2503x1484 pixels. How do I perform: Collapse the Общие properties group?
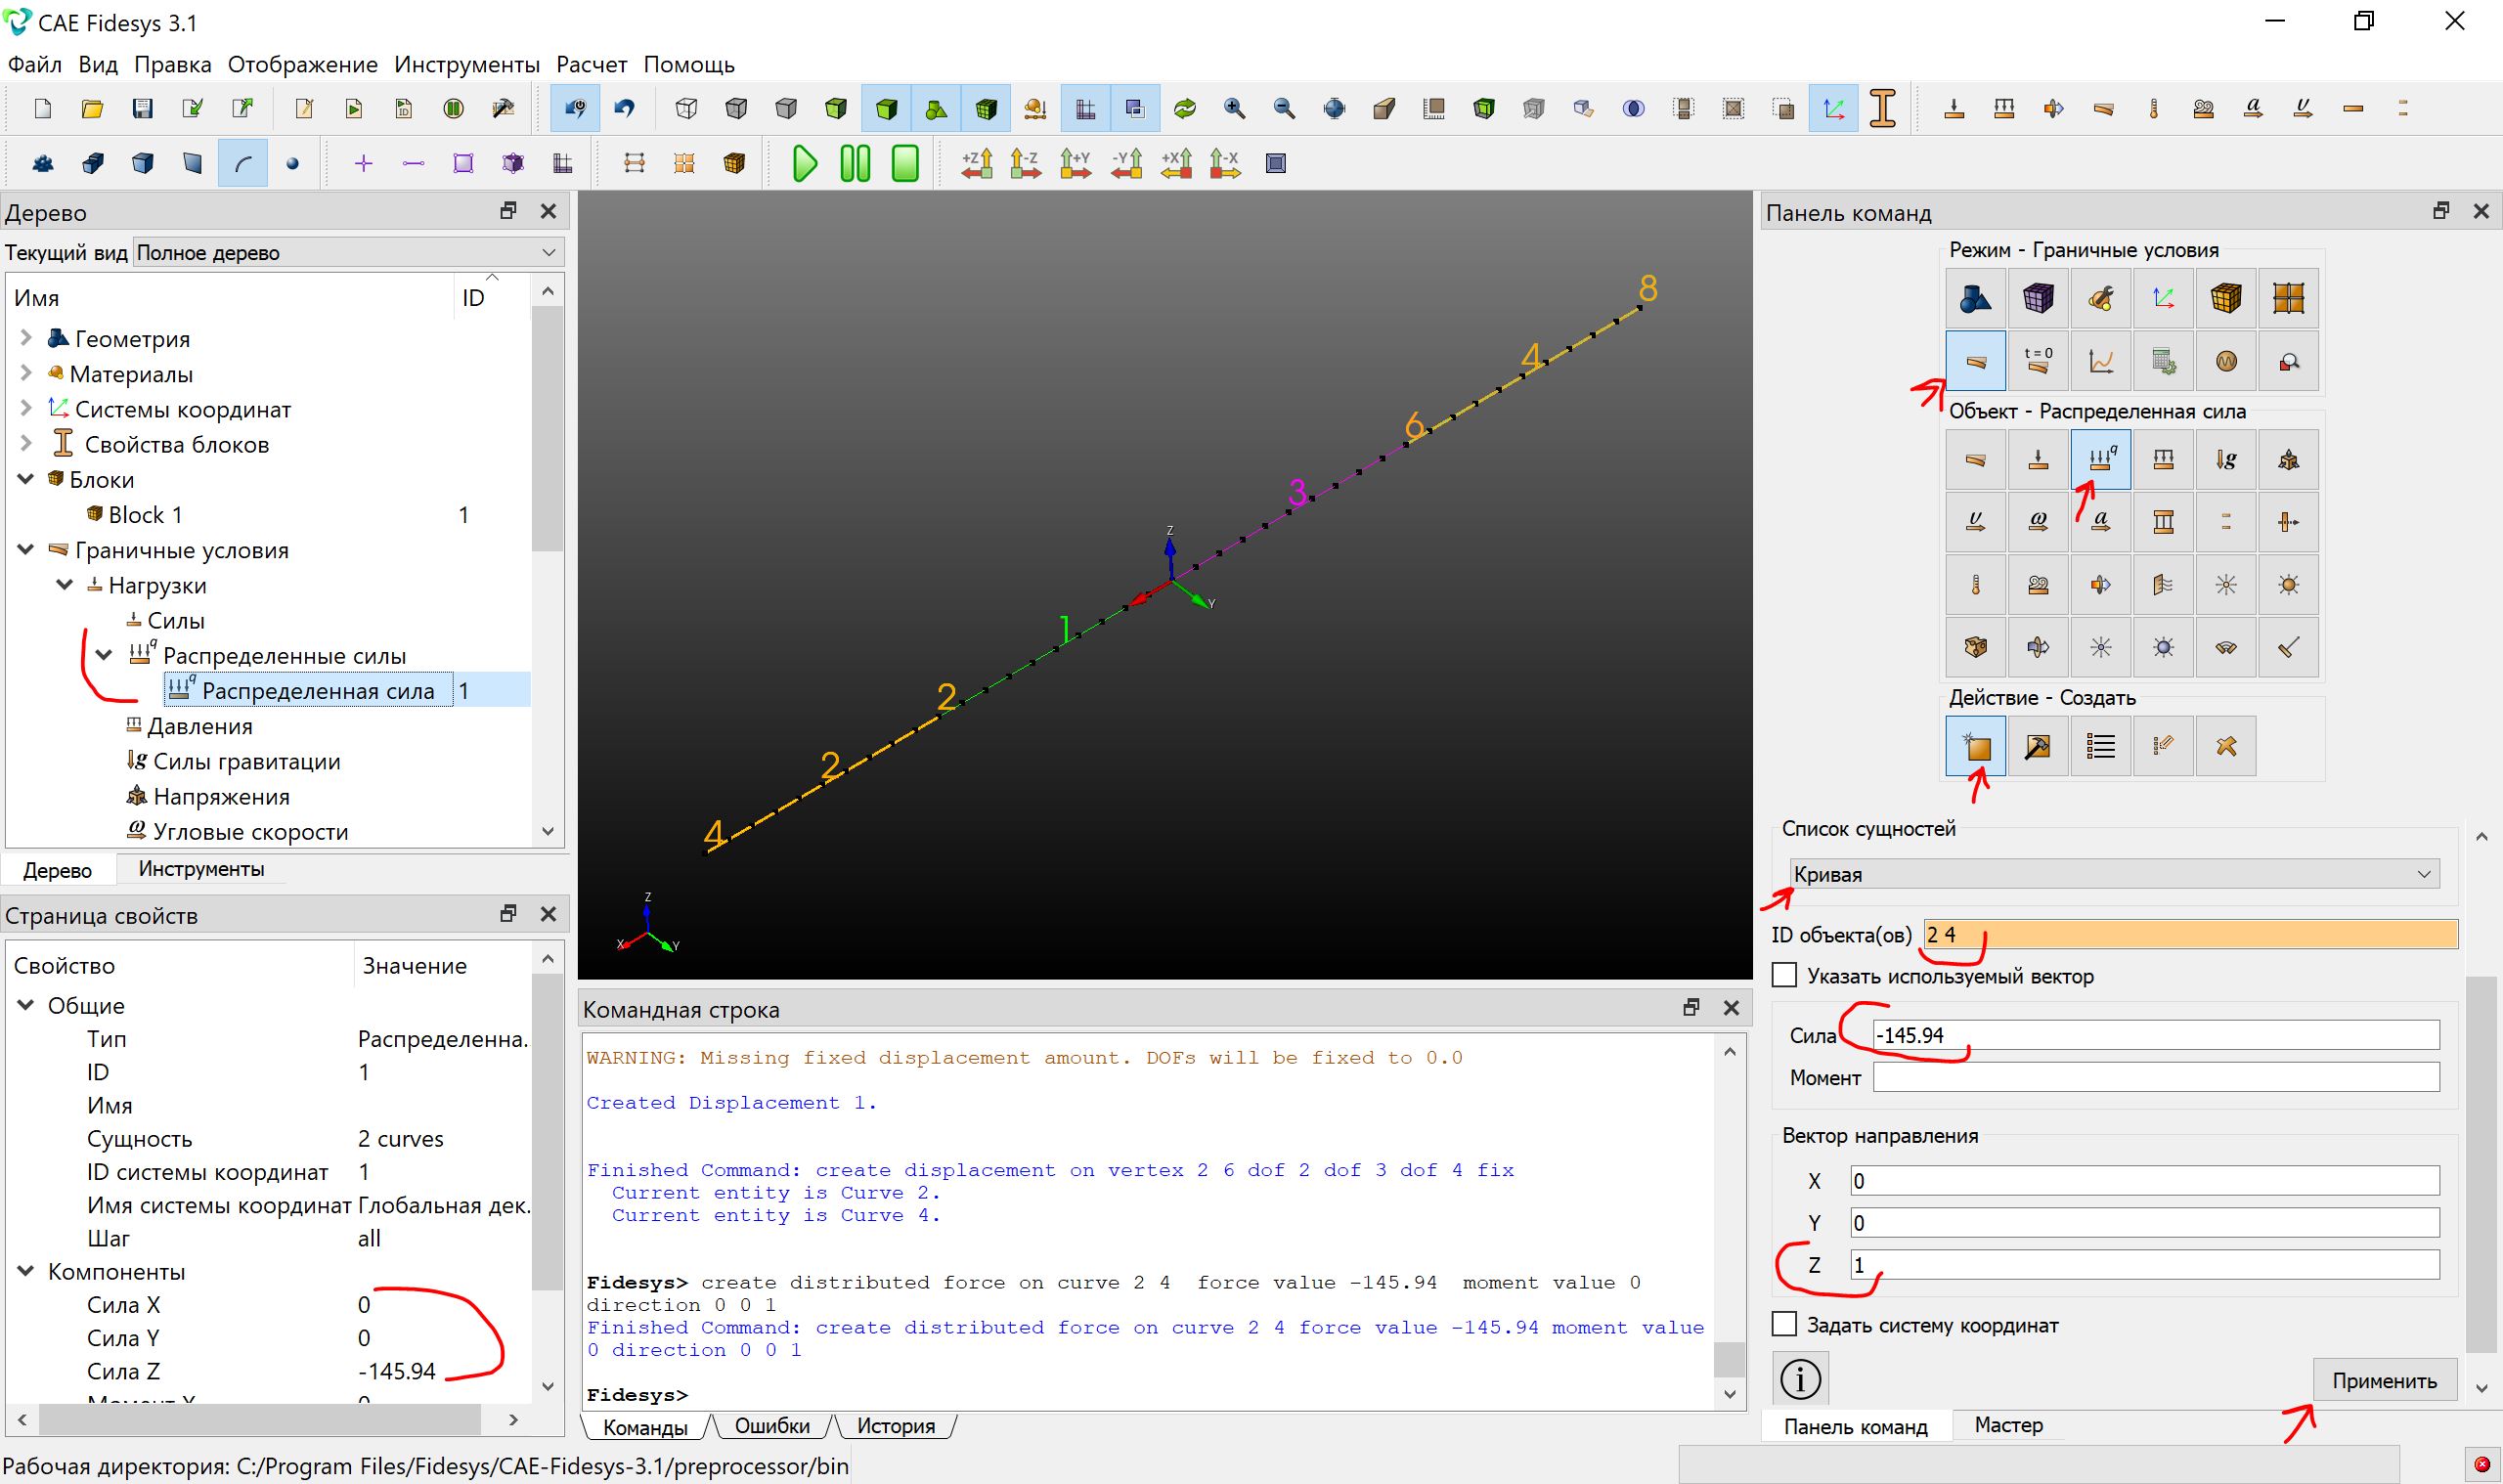point(27,1005)
